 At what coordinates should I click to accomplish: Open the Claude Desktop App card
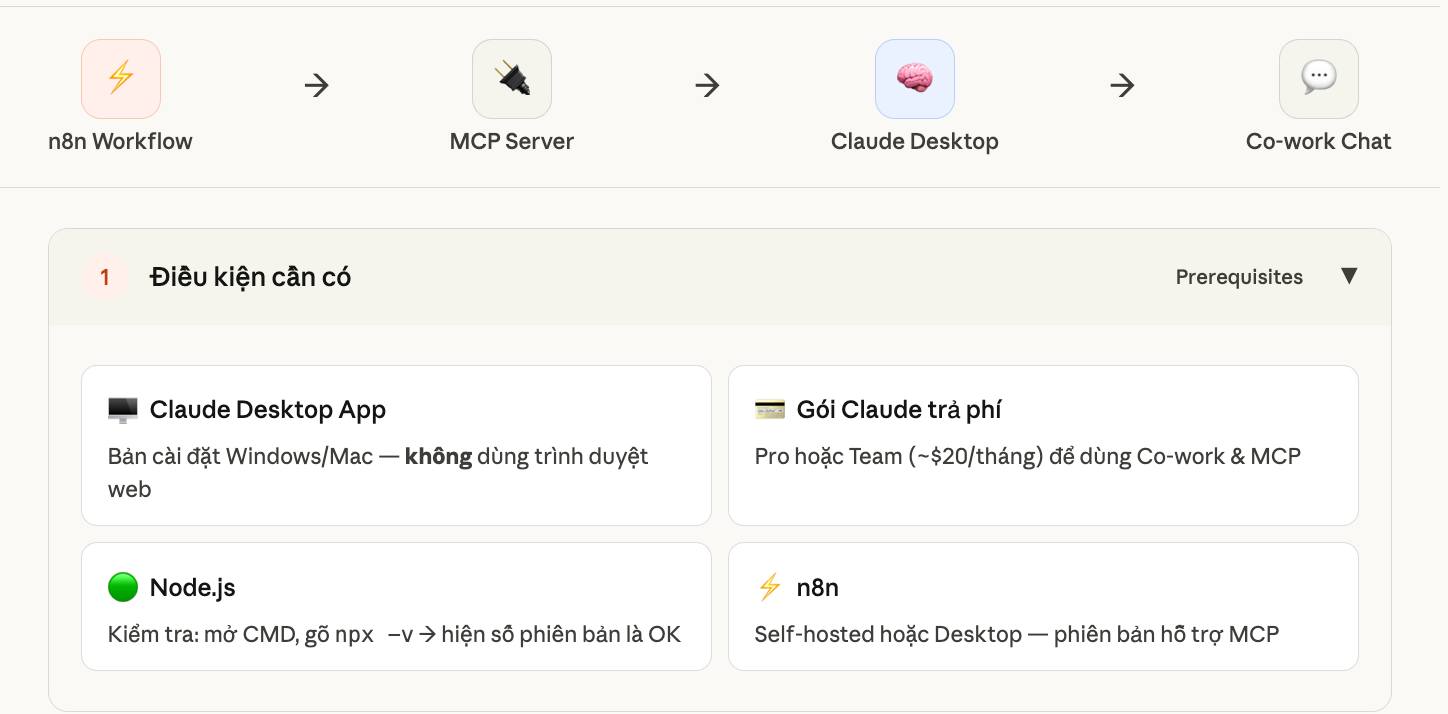[x=396, y=445]
